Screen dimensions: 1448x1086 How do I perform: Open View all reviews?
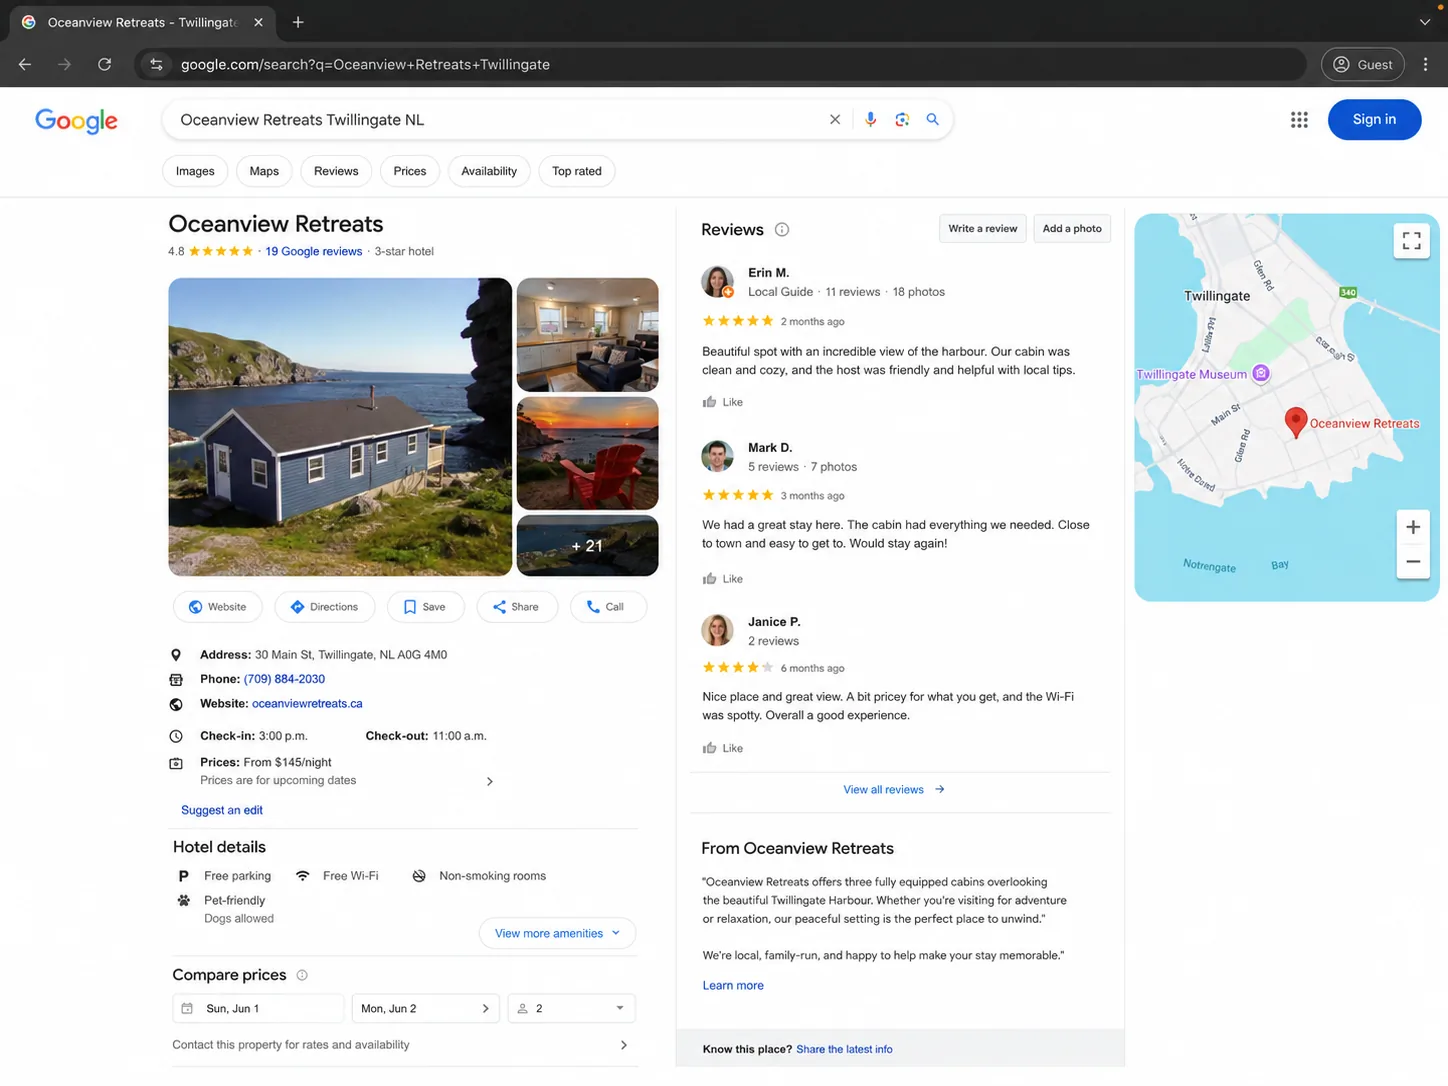pos(894,790)
